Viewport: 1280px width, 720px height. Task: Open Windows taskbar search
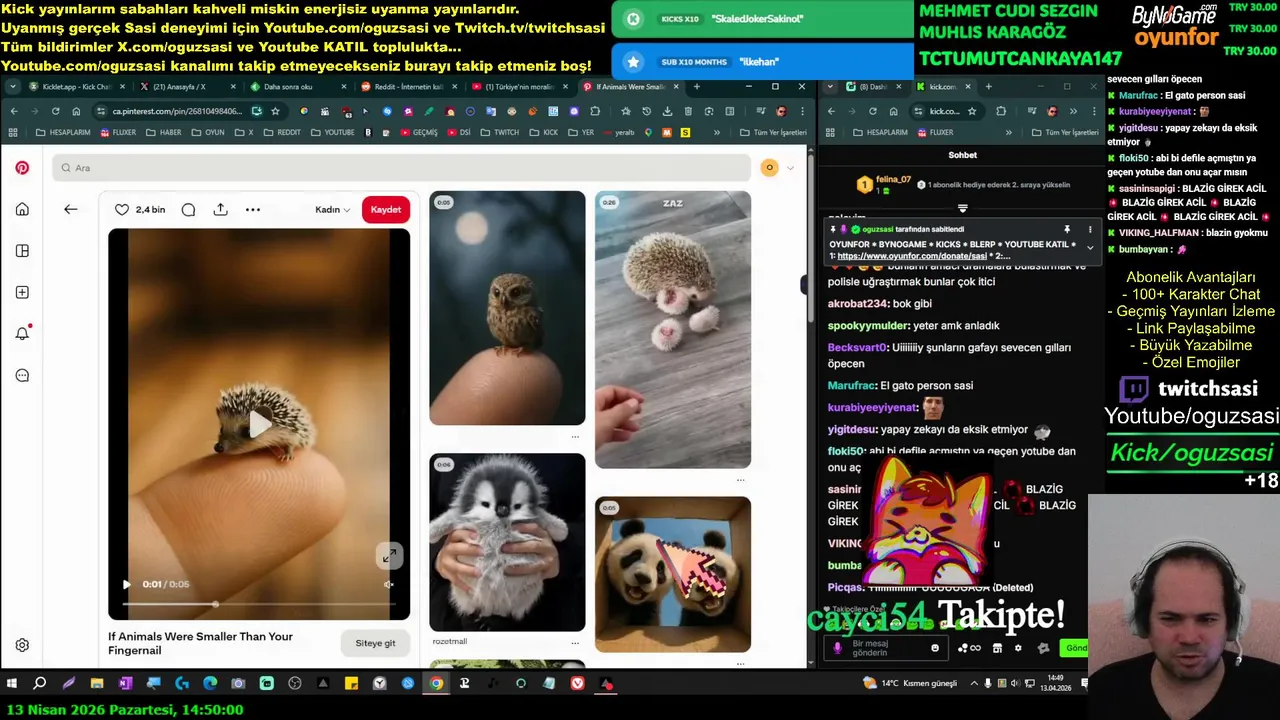click(x=39, y=684)
